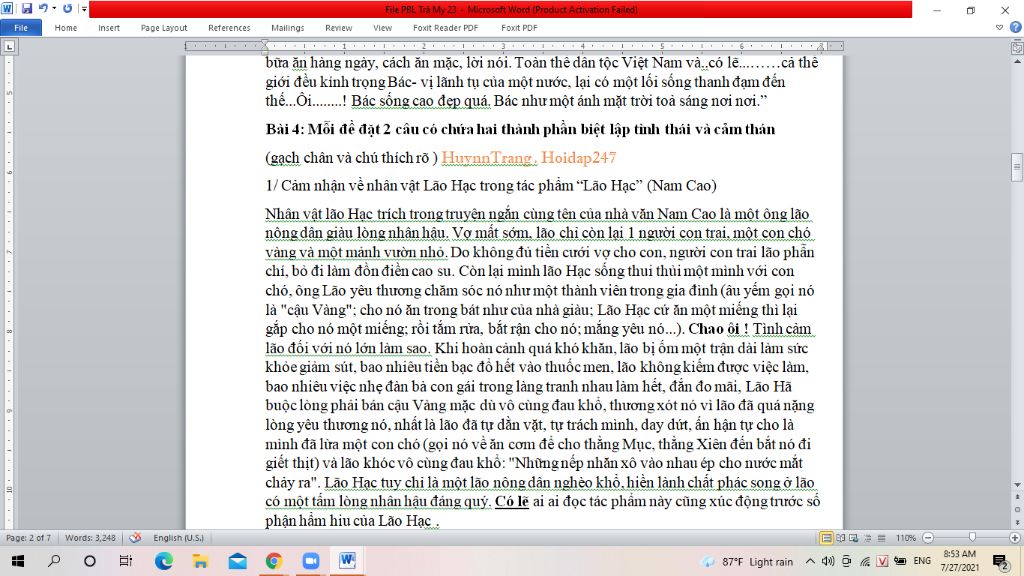
Task: Click the Undo arrow icon
Action: pos(43,8)
